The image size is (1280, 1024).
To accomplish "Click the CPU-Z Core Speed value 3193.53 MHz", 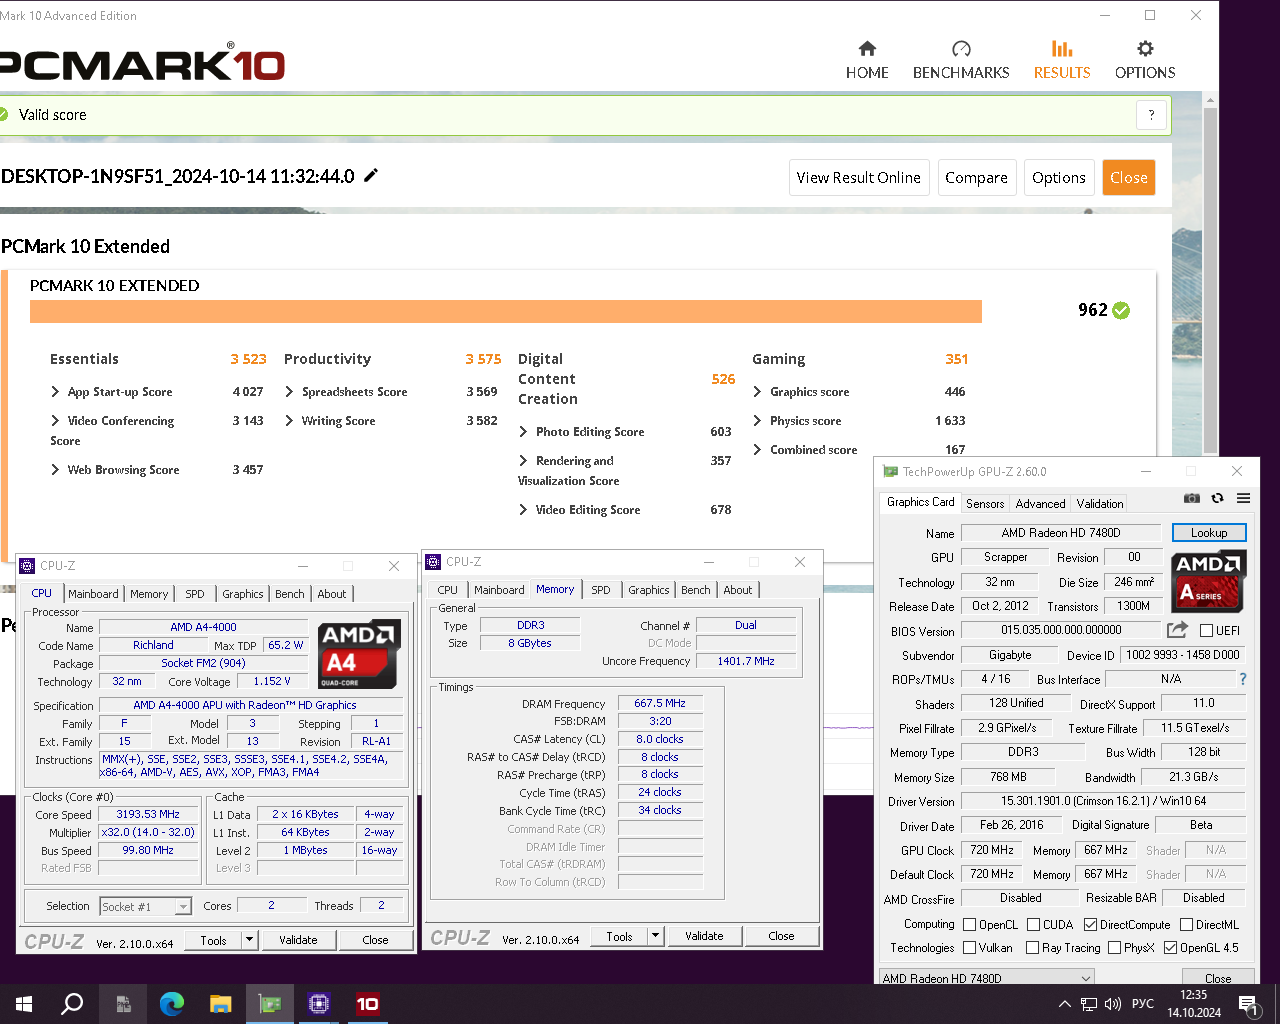I will pyautogui.click(x=148, y=814).
